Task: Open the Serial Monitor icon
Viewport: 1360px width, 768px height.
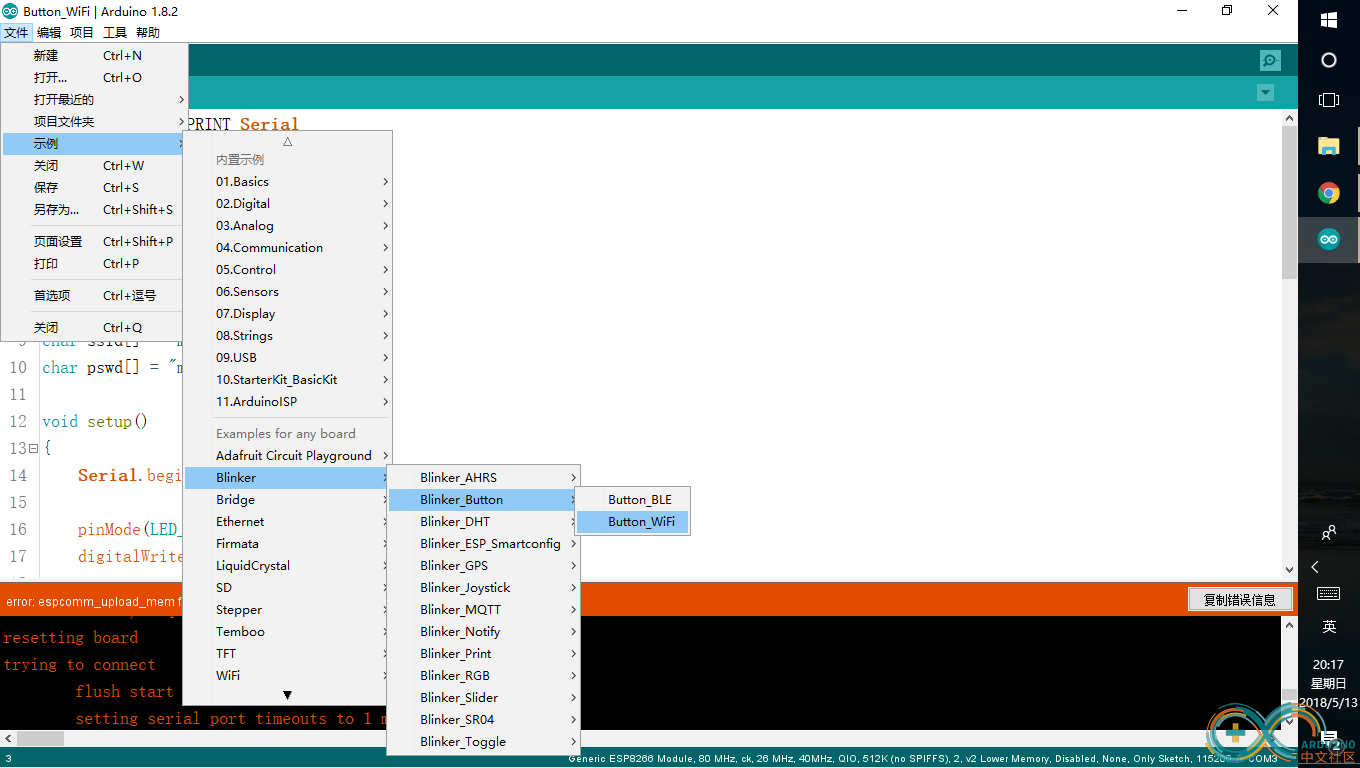Action: [1270, 60]
